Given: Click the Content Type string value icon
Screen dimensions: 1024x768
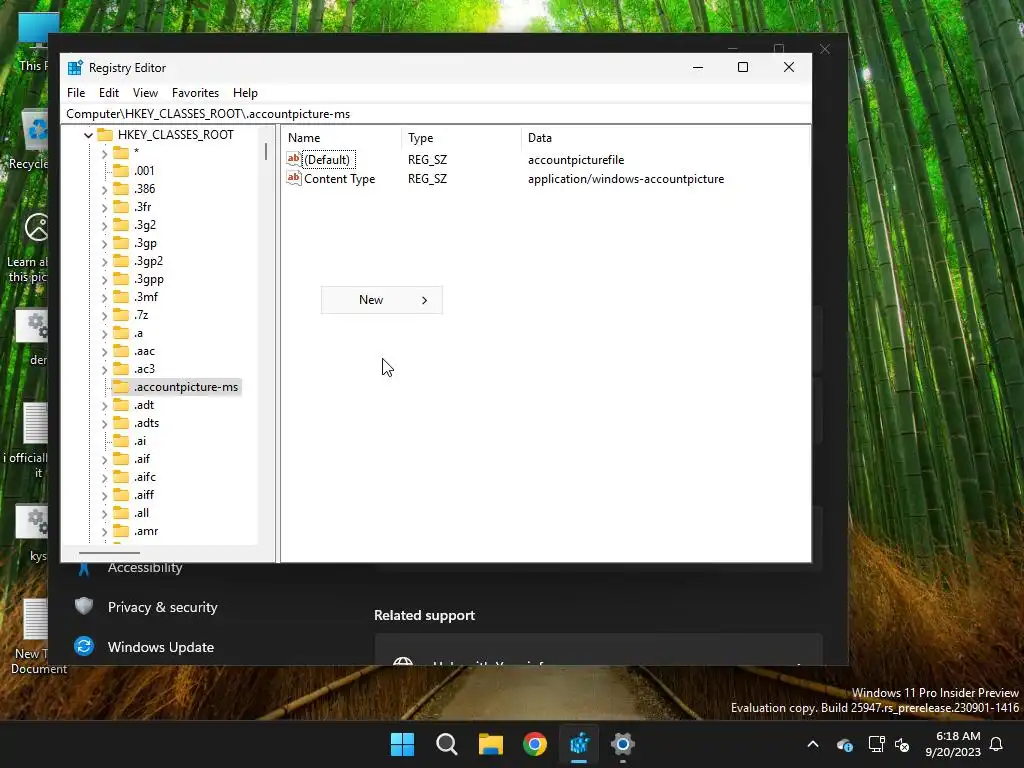Looking at the screenshot, I should pyautogui.click(x=294, y=178).
